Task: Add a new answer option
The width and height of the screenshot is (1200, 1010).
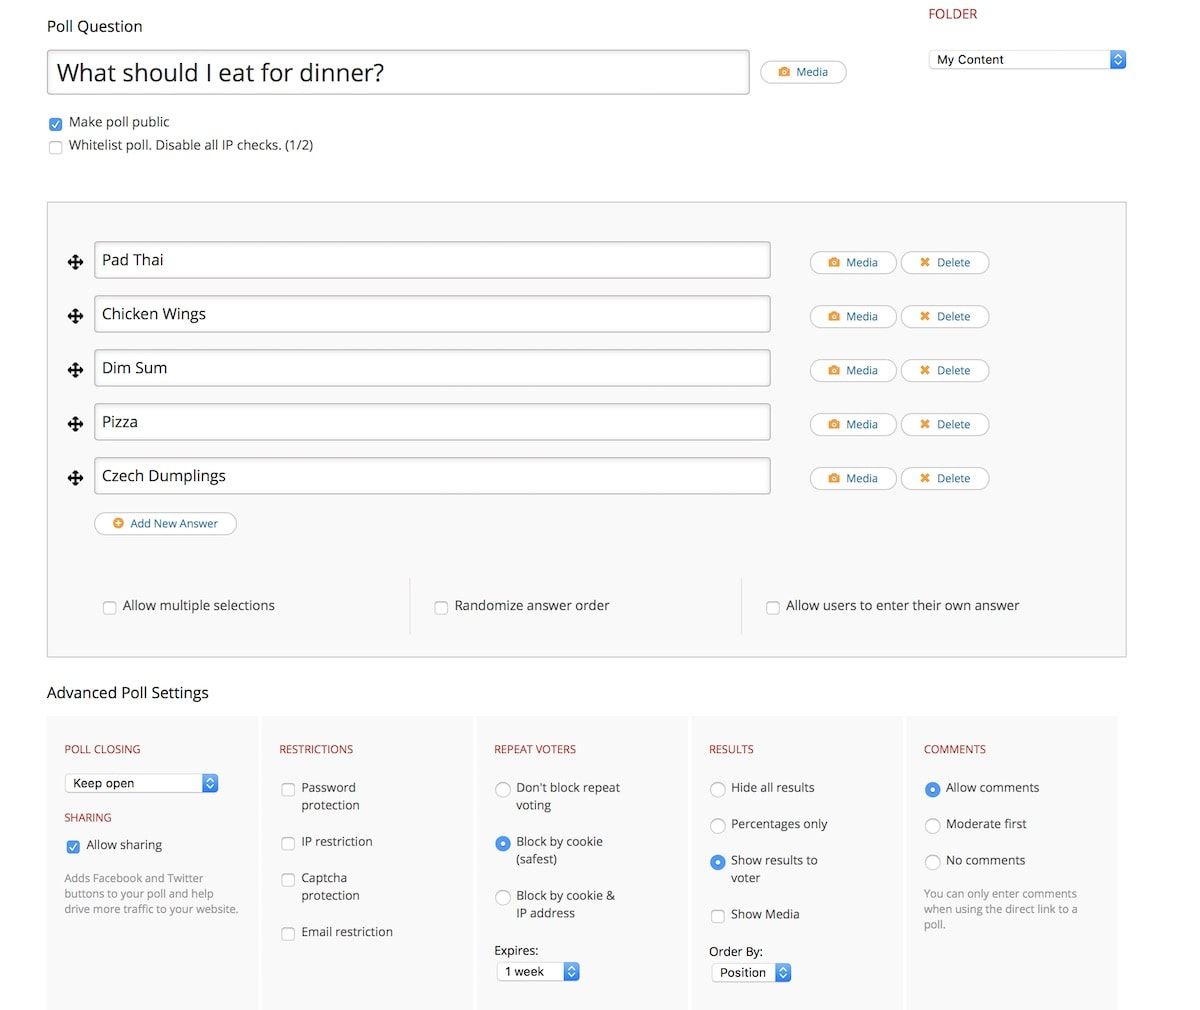Action: click(x=165, y=523)
